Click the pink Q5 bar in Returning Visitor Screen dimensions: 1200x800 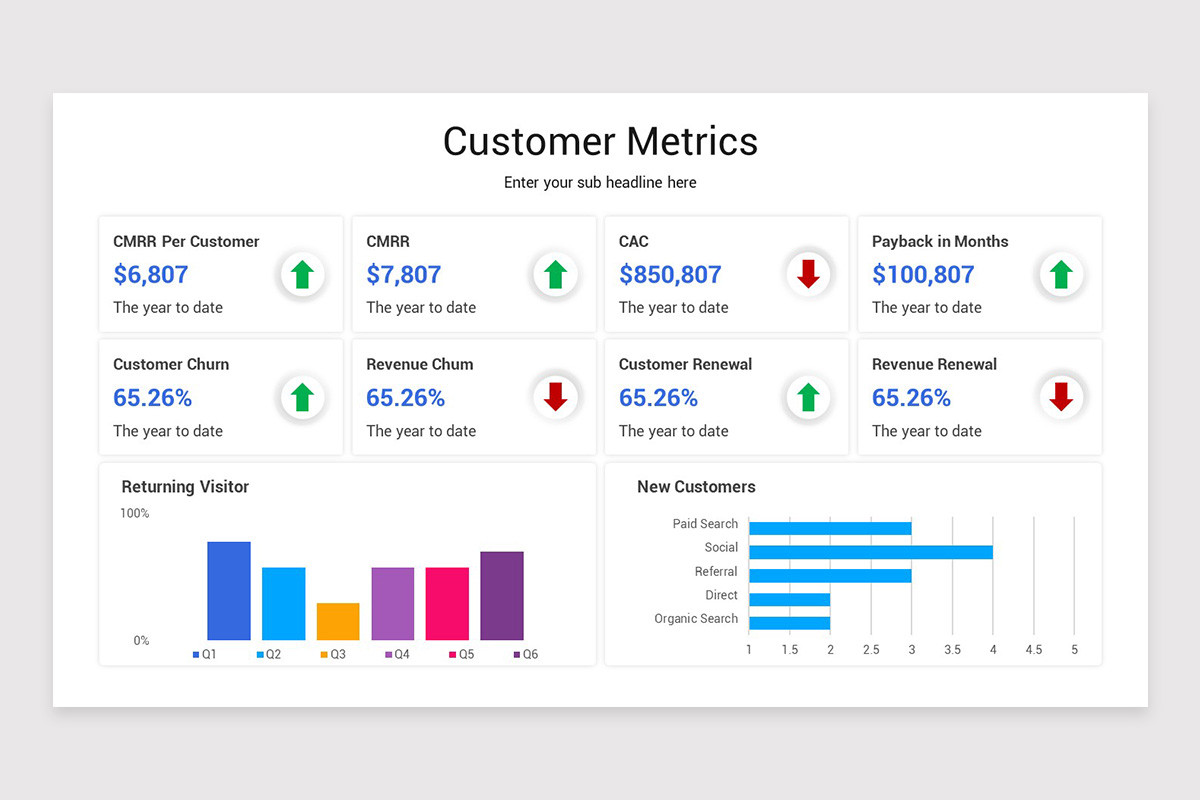447,604
